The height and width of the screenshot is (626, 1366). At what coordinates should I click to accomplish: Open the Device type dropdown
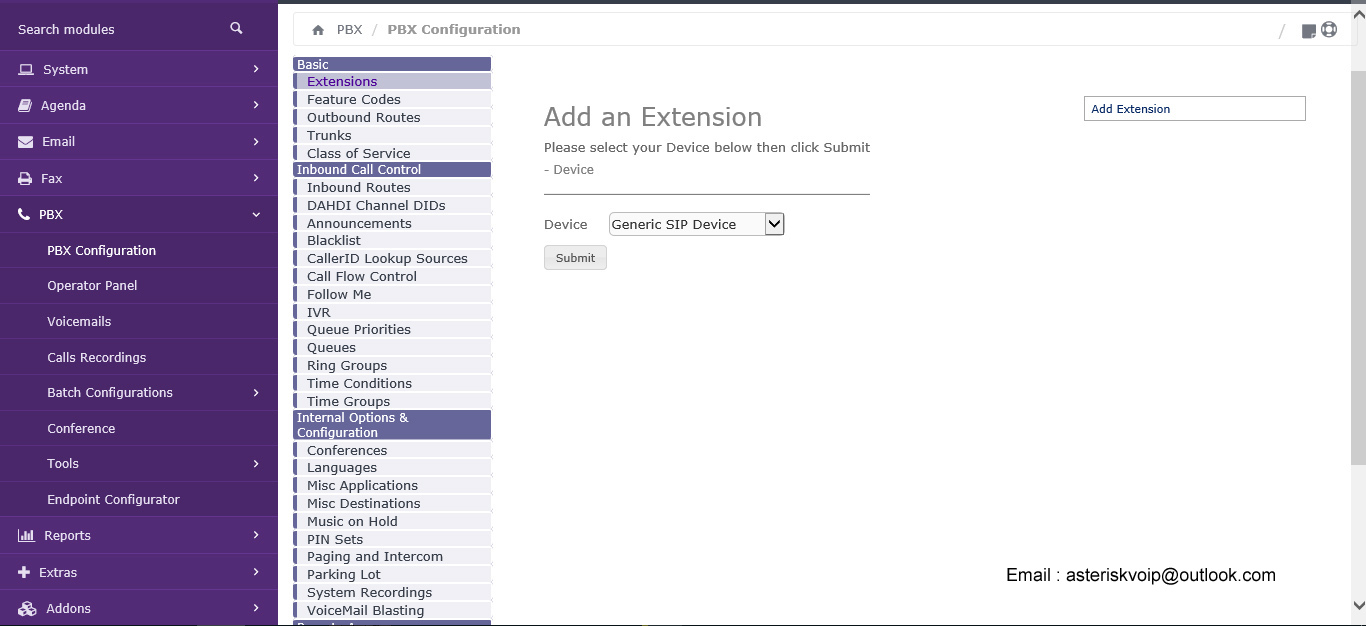[697, 224]
